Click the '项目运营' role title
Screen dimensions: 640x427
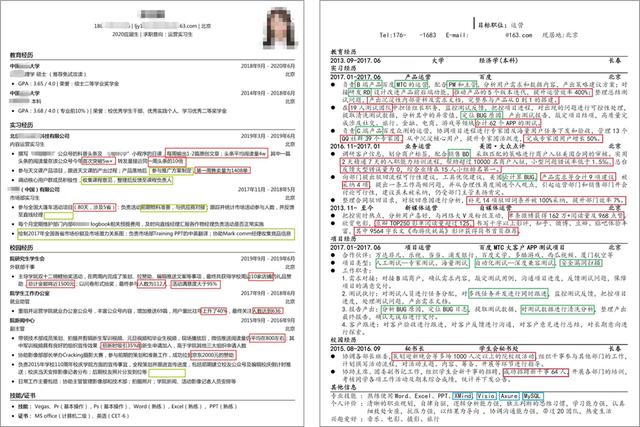[x=418, y=247]
